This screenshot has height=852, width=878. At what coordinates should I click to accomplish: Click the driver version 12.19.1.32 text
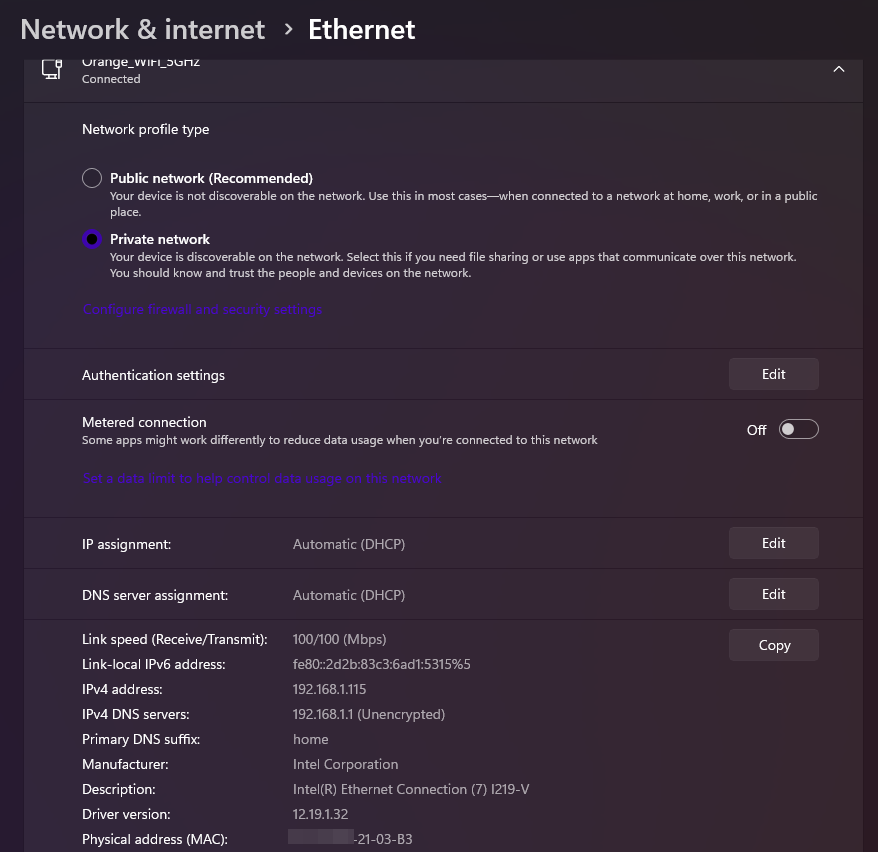click(x=320, y=814)
